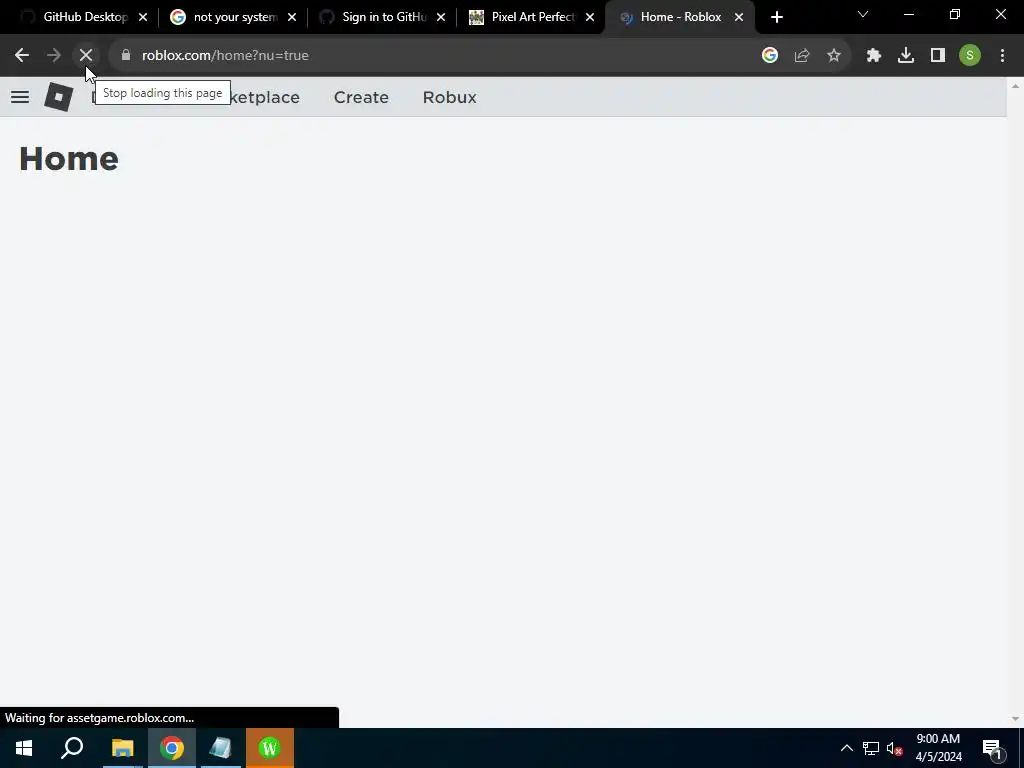Close the Home - Roblox tab
The image size is (1024, 768).
pyautogui.click(x=739, y=18)
